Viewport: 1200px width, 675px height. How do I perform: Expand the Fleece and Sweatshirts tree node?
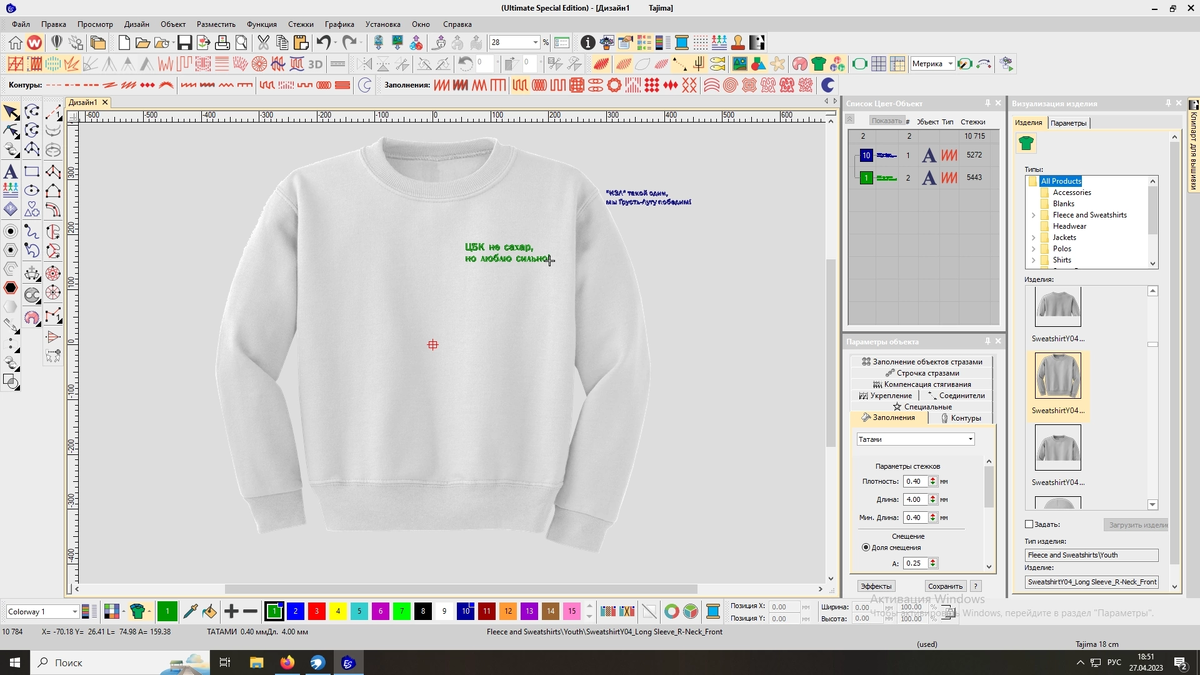click(x=1033, y=215)
